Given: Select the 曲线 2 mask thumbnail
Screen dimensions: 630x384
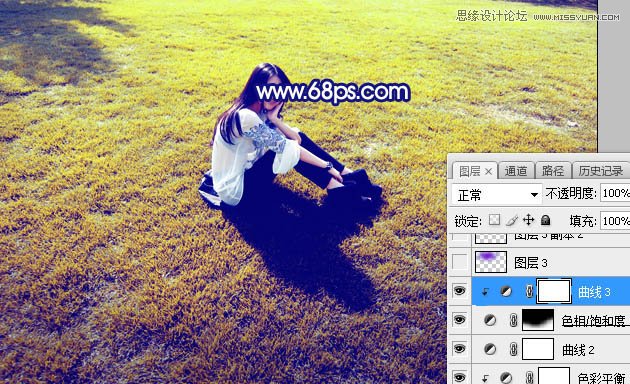Looking at the screenshot, I should pyautogui.click(x=538, y=349).
